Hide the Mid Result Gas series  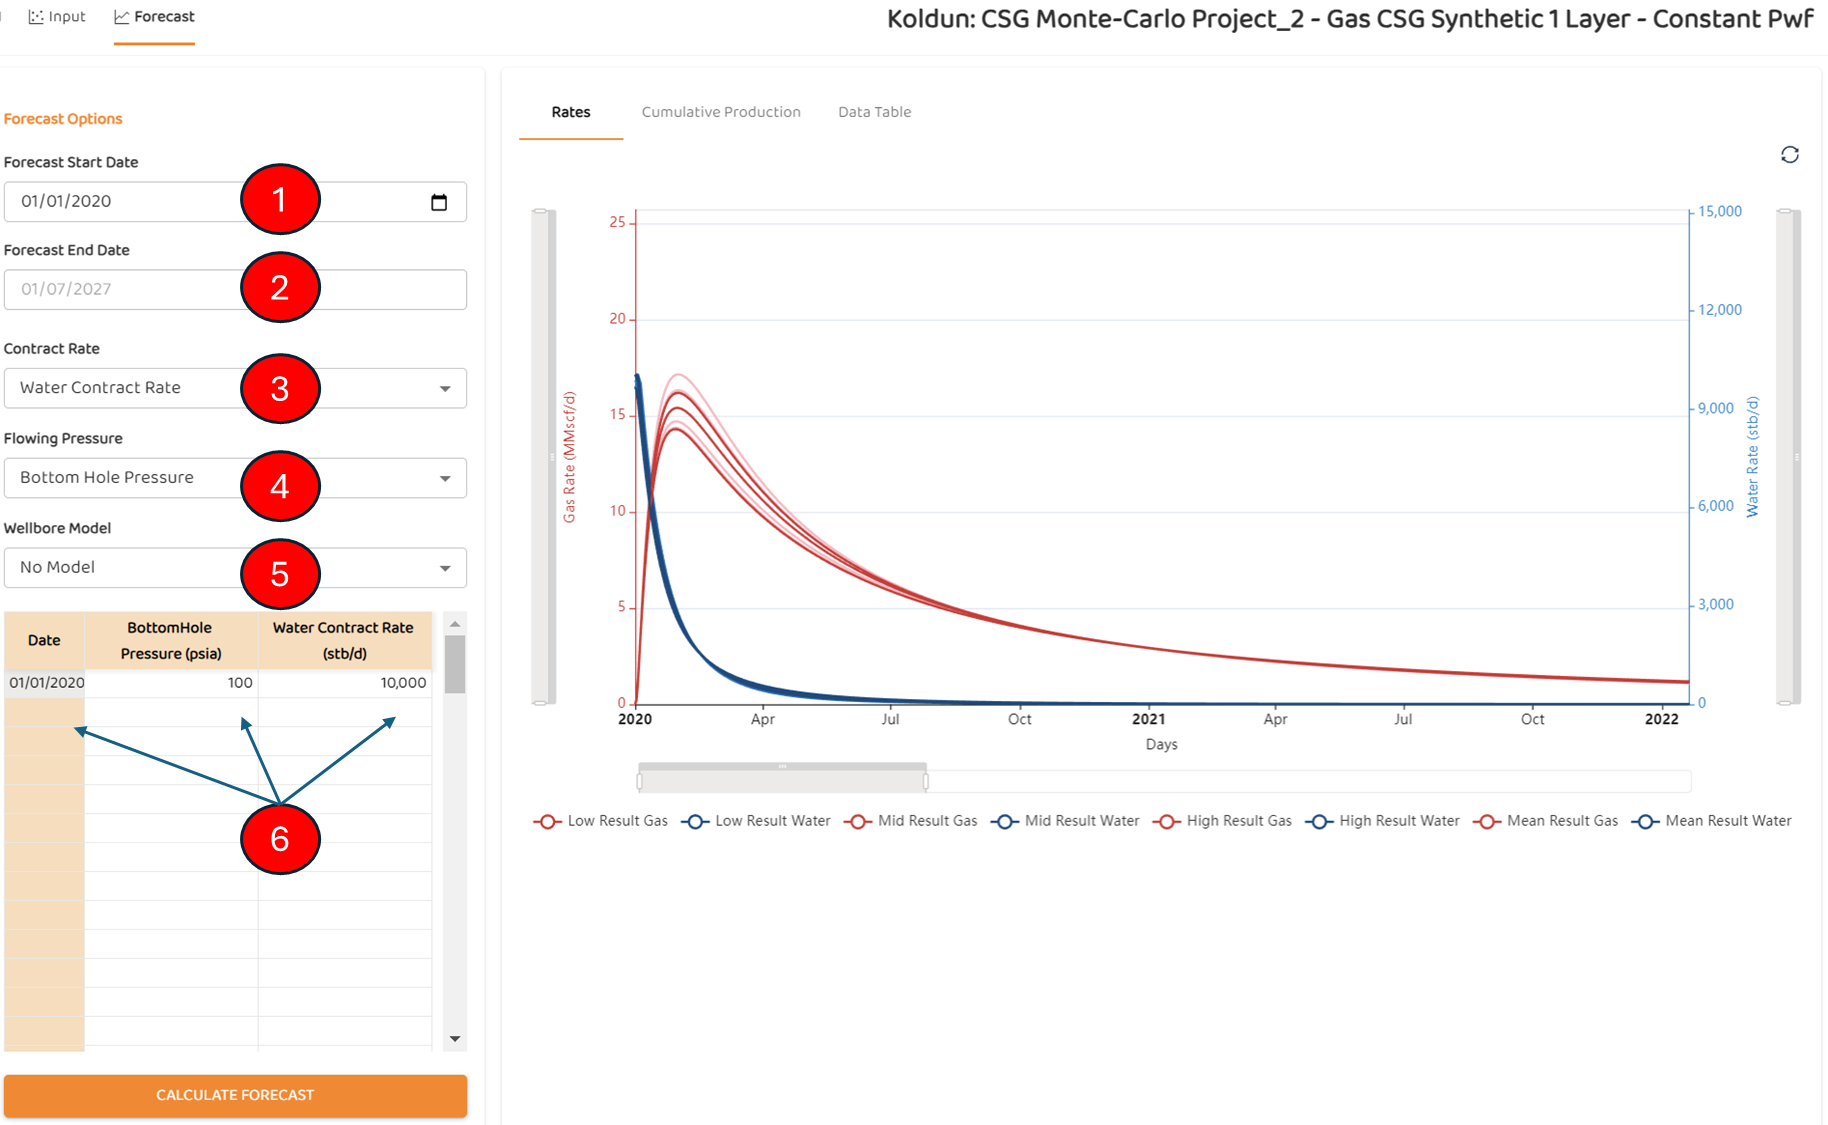coord(912,821)
